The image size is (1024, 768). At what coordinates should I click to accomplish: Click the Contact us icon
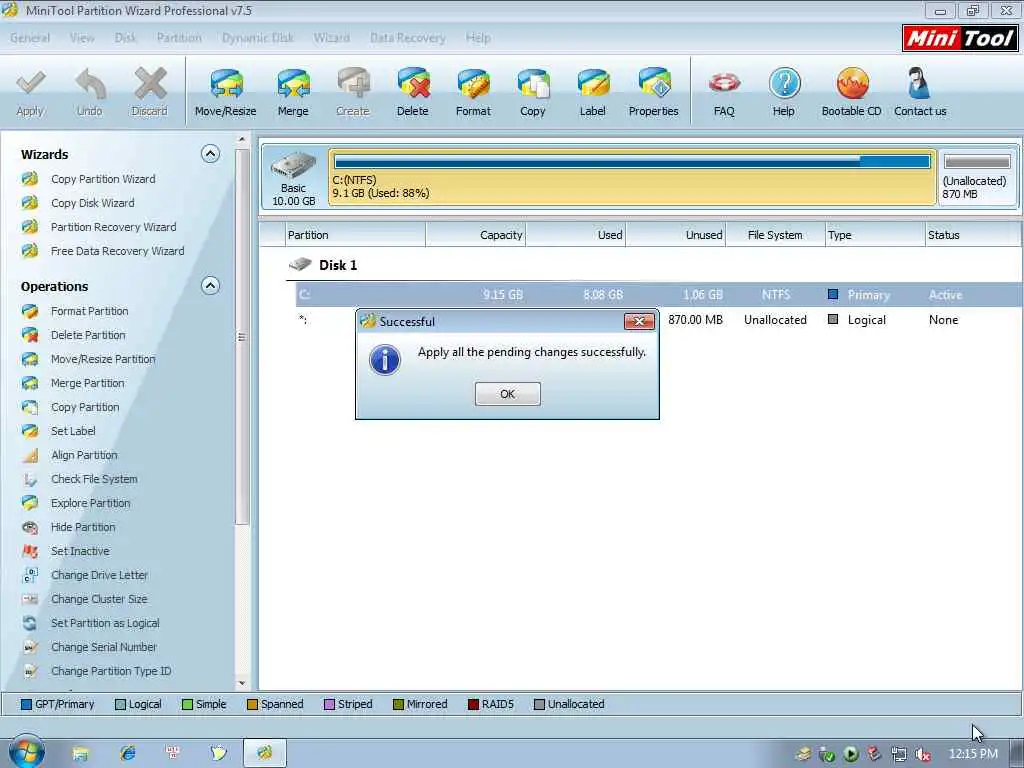920,93
